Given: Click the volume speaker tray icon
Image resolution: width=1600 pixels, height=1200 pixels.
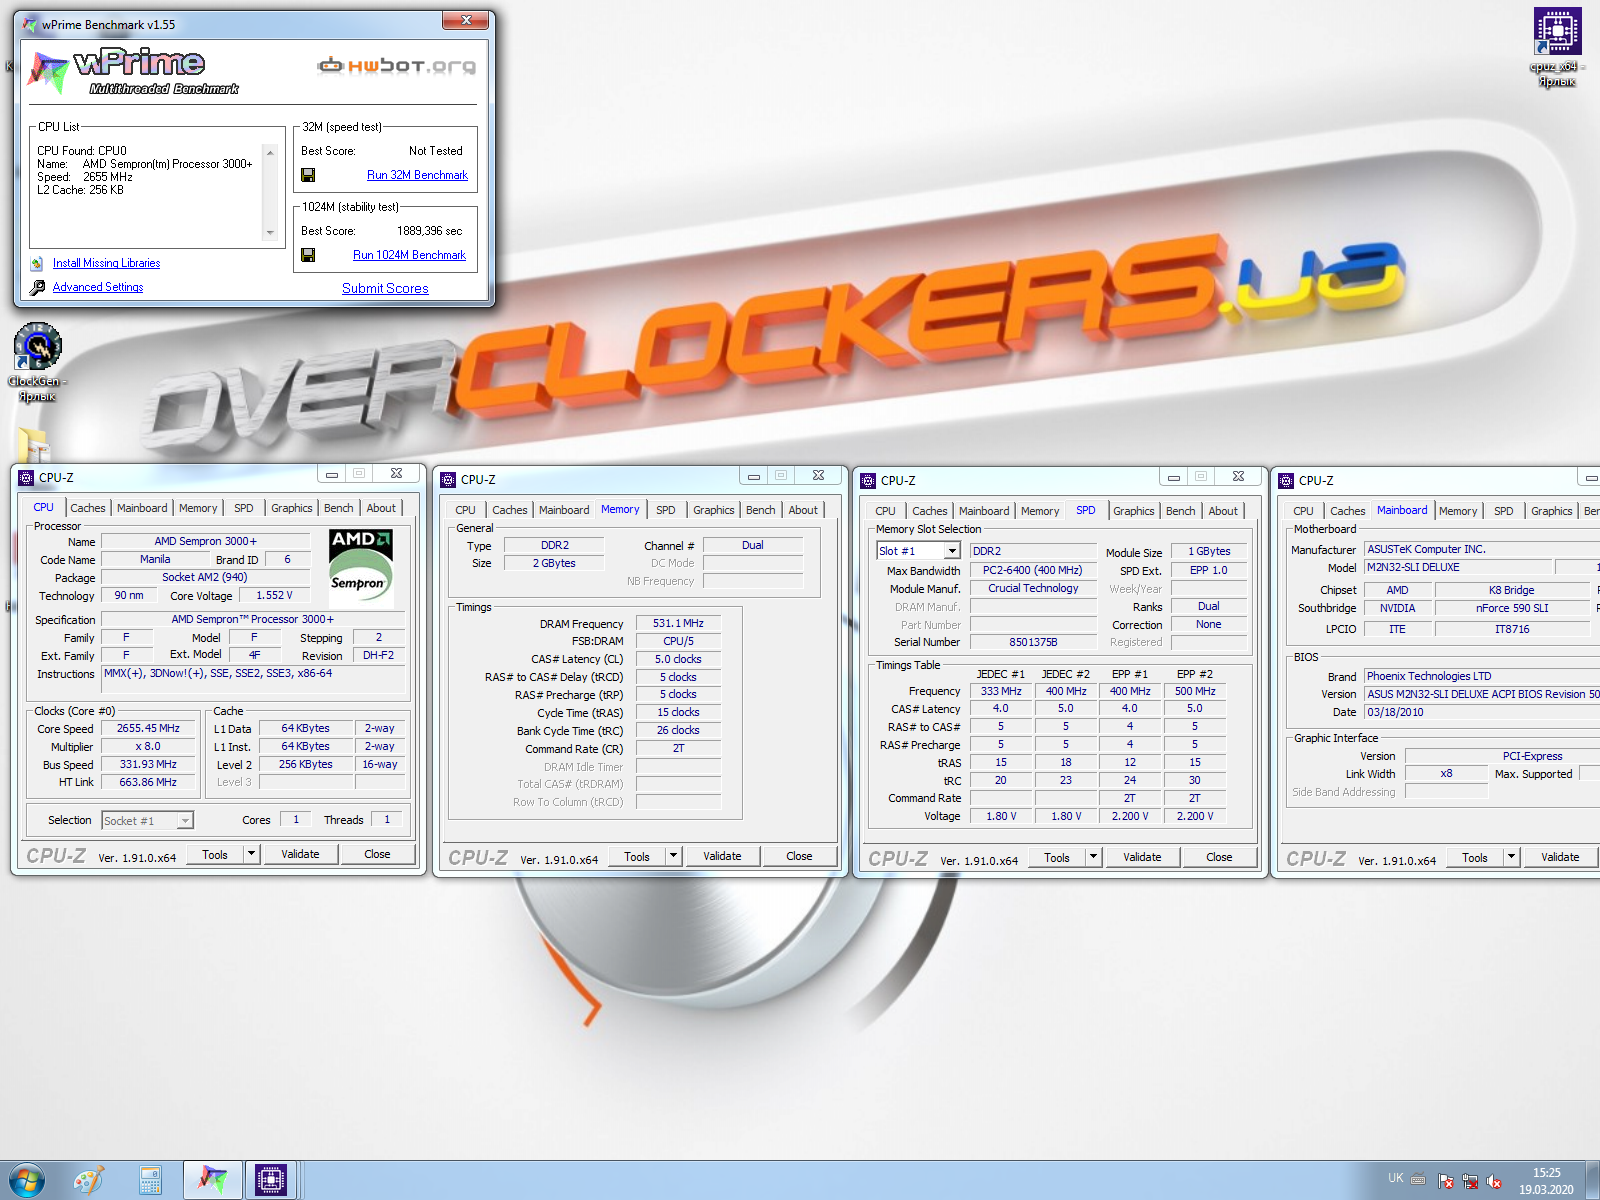Looking at the screenshot, I should pyautogui.click(x=1494, y=1181).
